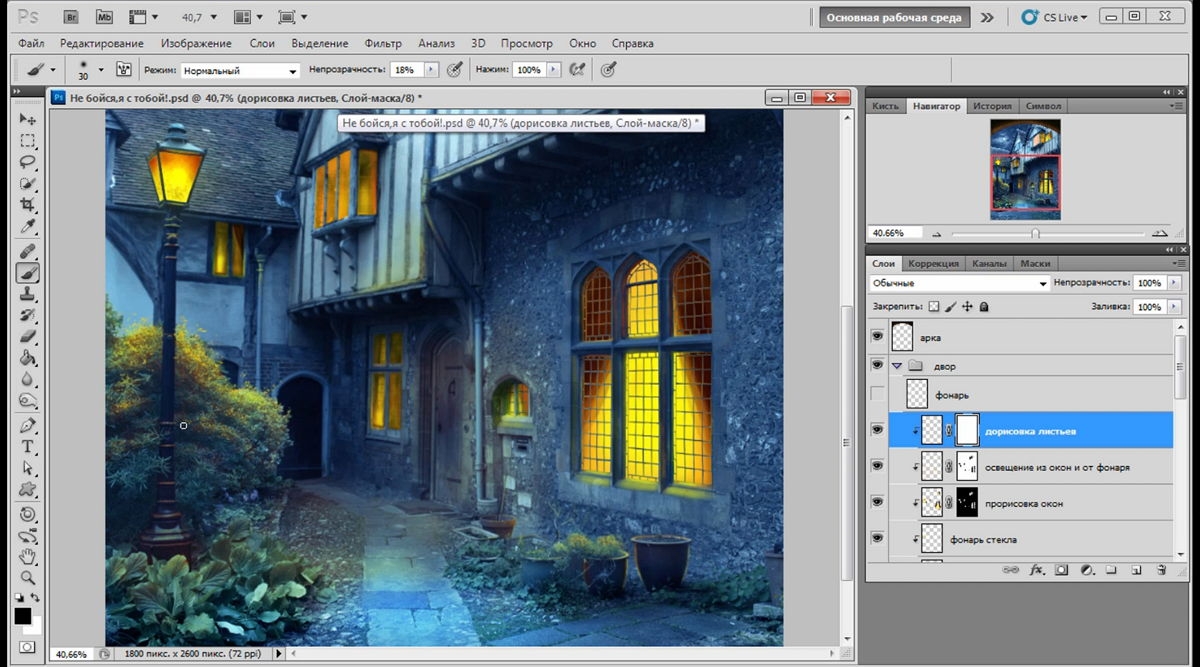Select the Pen tool

(x=28, y=426)
